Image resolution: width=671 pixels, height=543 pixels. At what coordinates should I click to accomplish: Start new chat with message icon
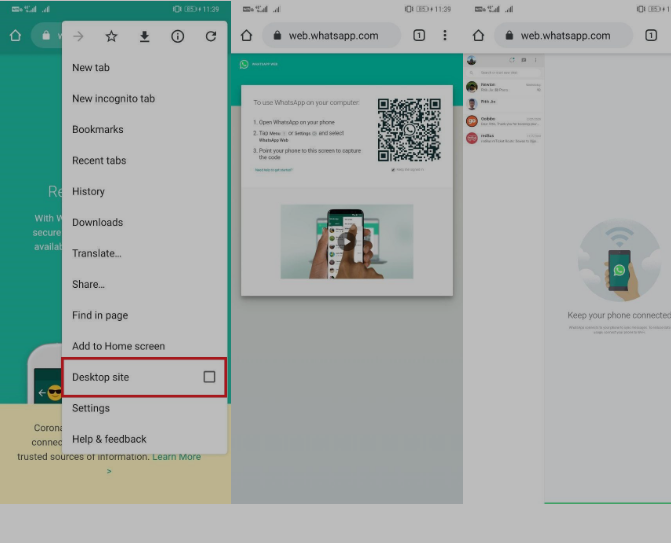[524, 60]
